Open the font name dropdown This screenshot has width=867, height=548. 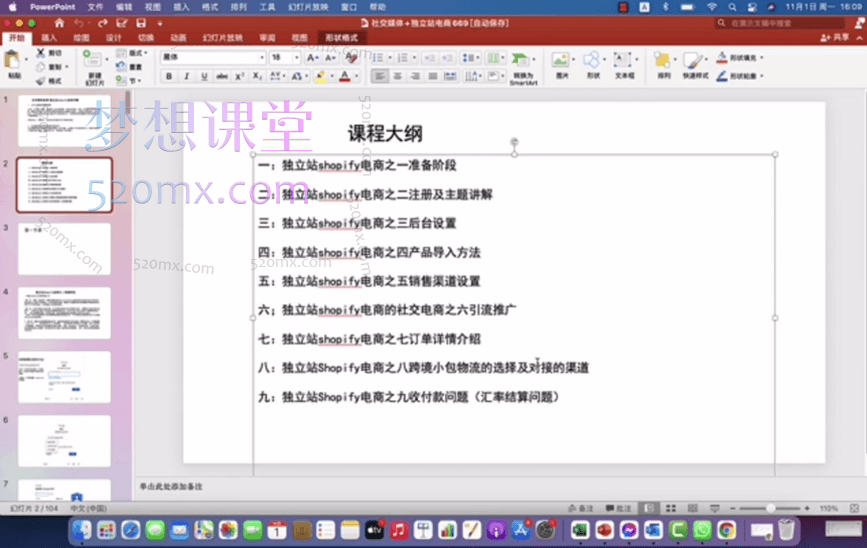coord(262,58)
